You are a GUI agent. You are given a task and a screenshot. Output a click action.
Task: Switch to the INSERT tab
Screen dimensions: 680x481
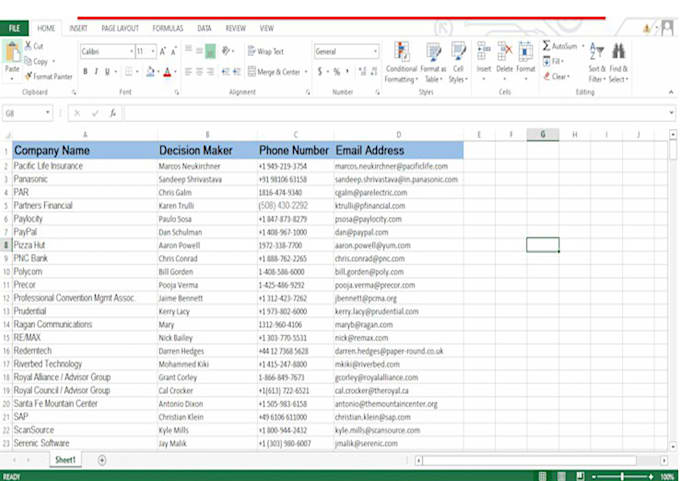pyautogui.click(x=78, y=28)
